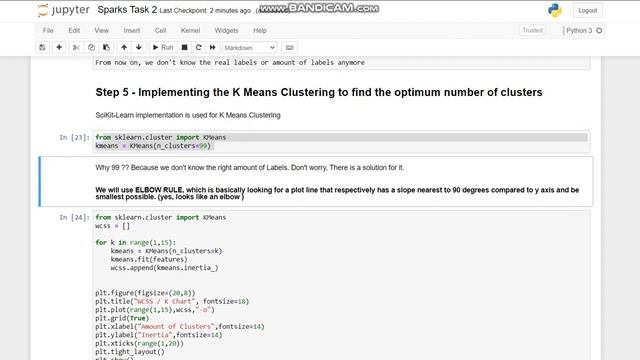
Task: Restart kernel and run all cells icon
Action: (x=213, y=47)
